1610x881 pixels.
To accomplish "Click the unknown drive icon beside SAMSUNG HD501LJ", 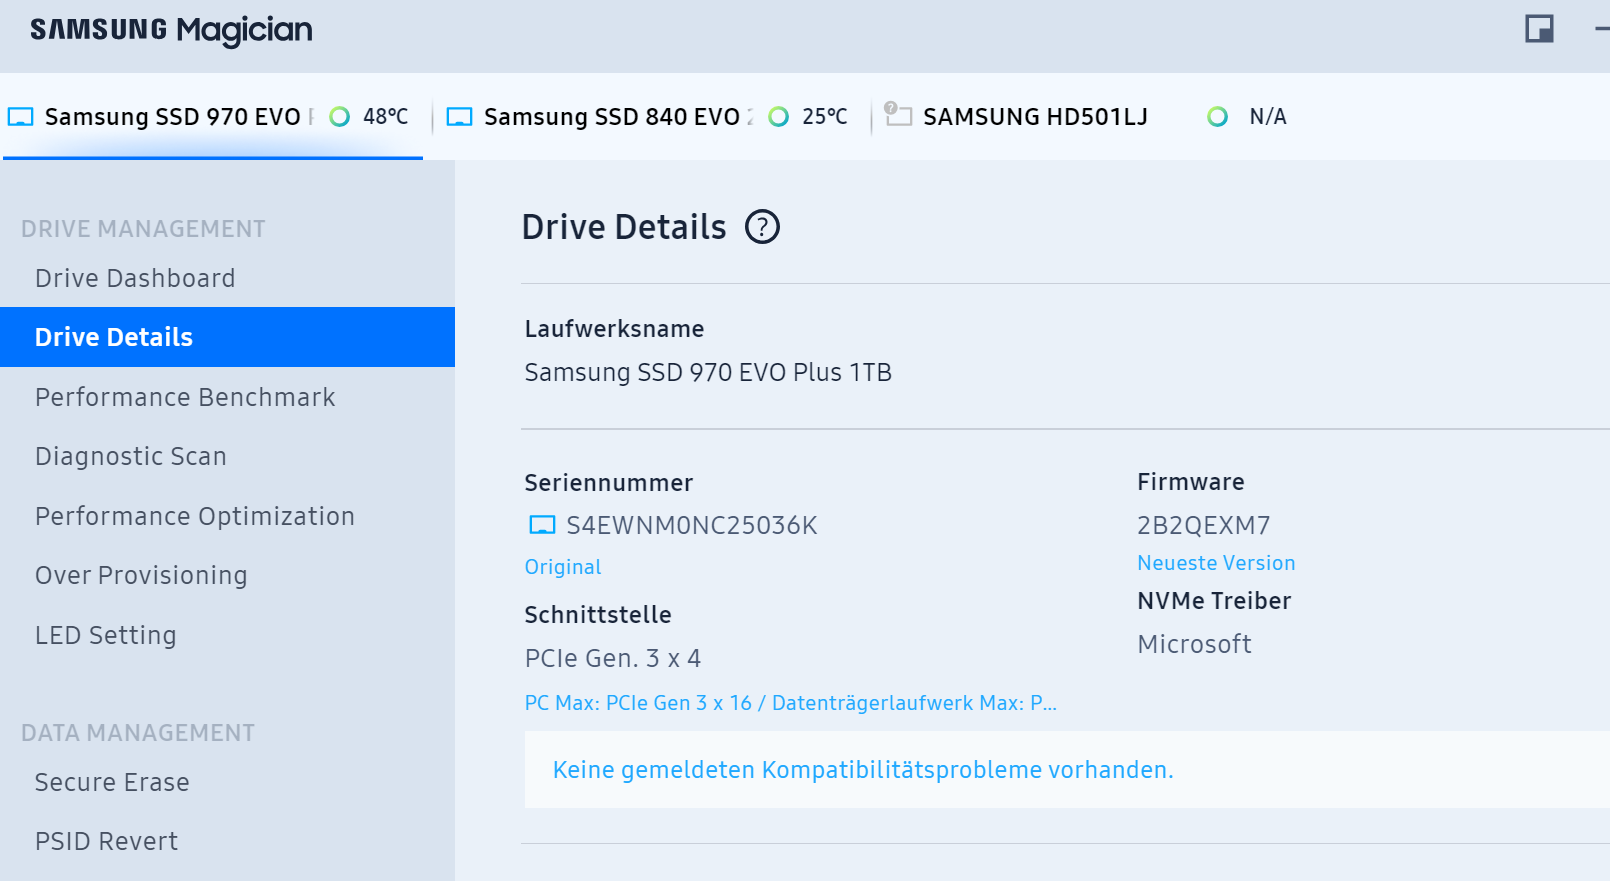I will coord(898,114).
